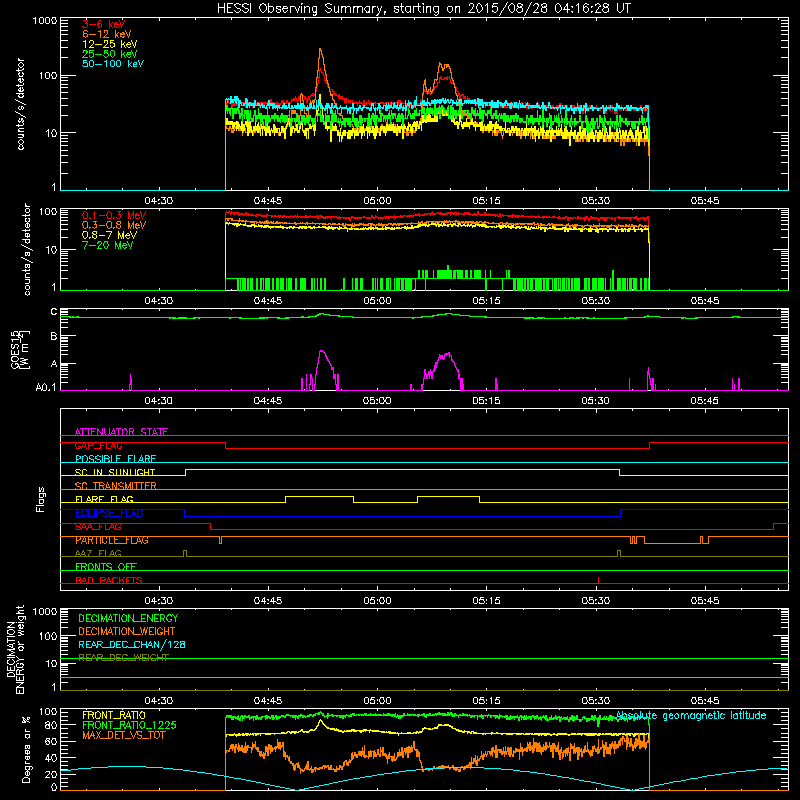This screenshot has width=800, height=800.
Task: Select the AAZ_FLAG label
Action: coord(98,553)
